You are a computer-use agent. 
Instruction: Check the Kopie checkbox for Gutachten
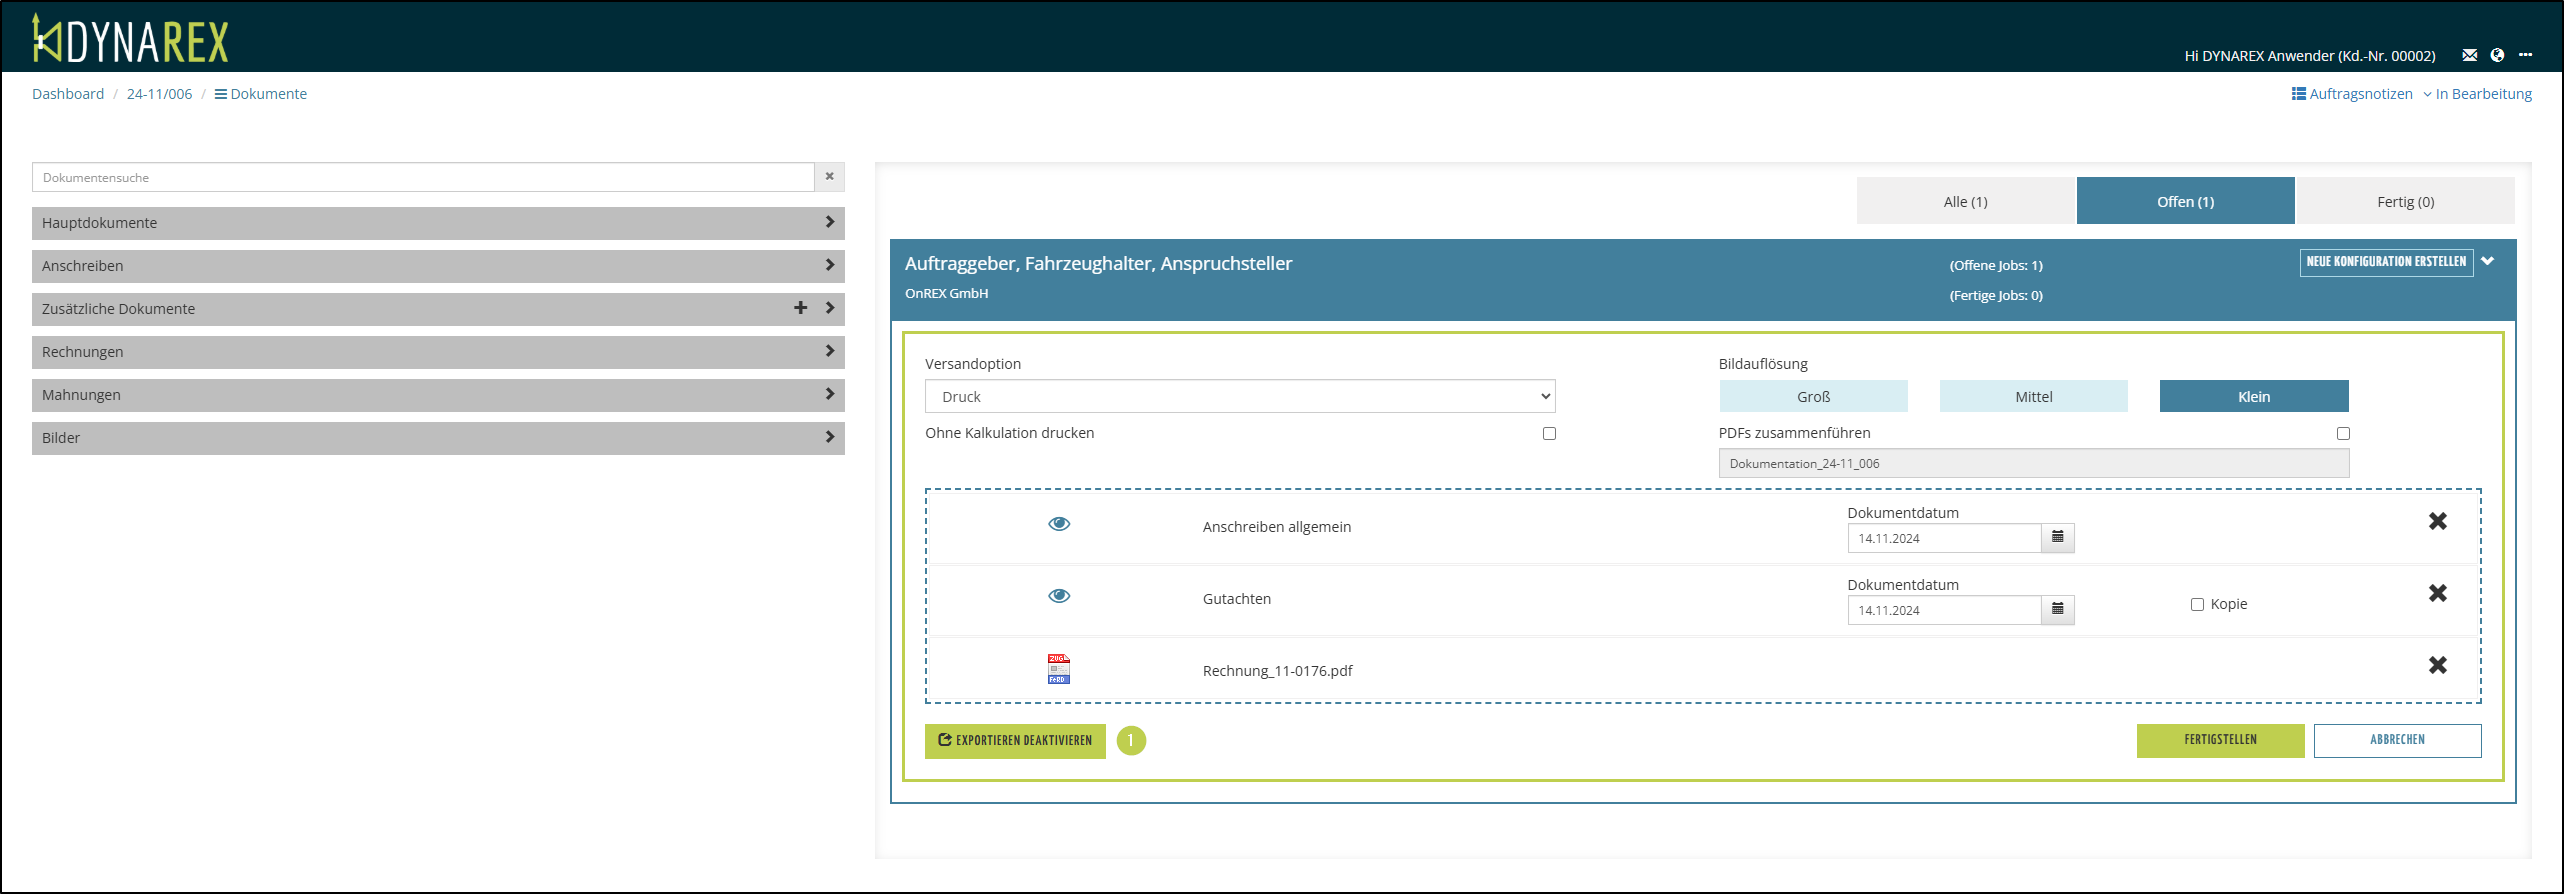tap(2197, 604)
